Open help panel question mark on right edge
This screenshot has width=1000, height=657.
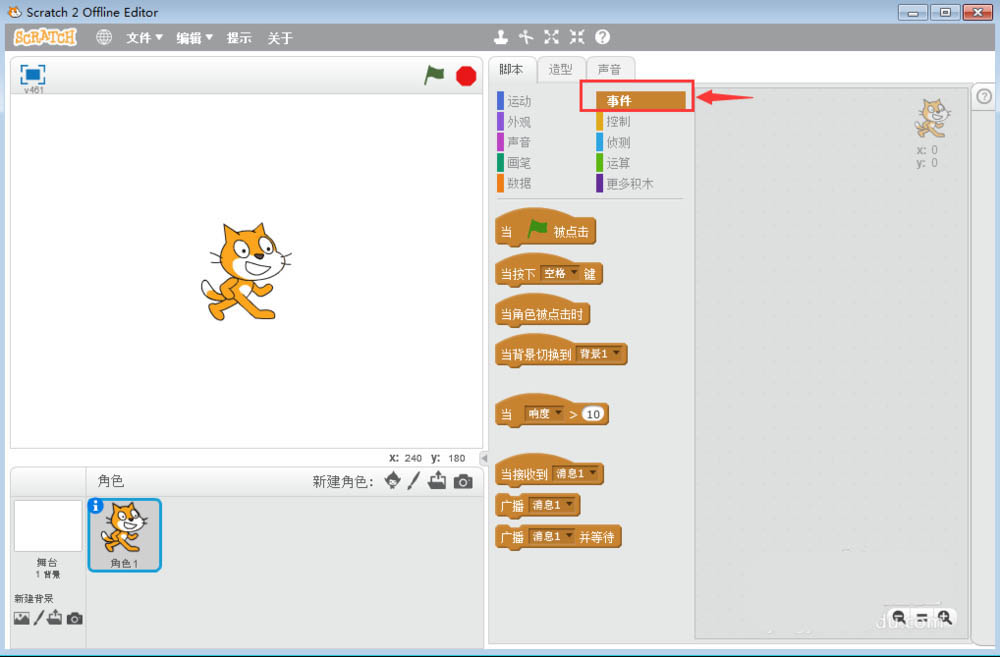pyautogui.click(x=984, y=96)
